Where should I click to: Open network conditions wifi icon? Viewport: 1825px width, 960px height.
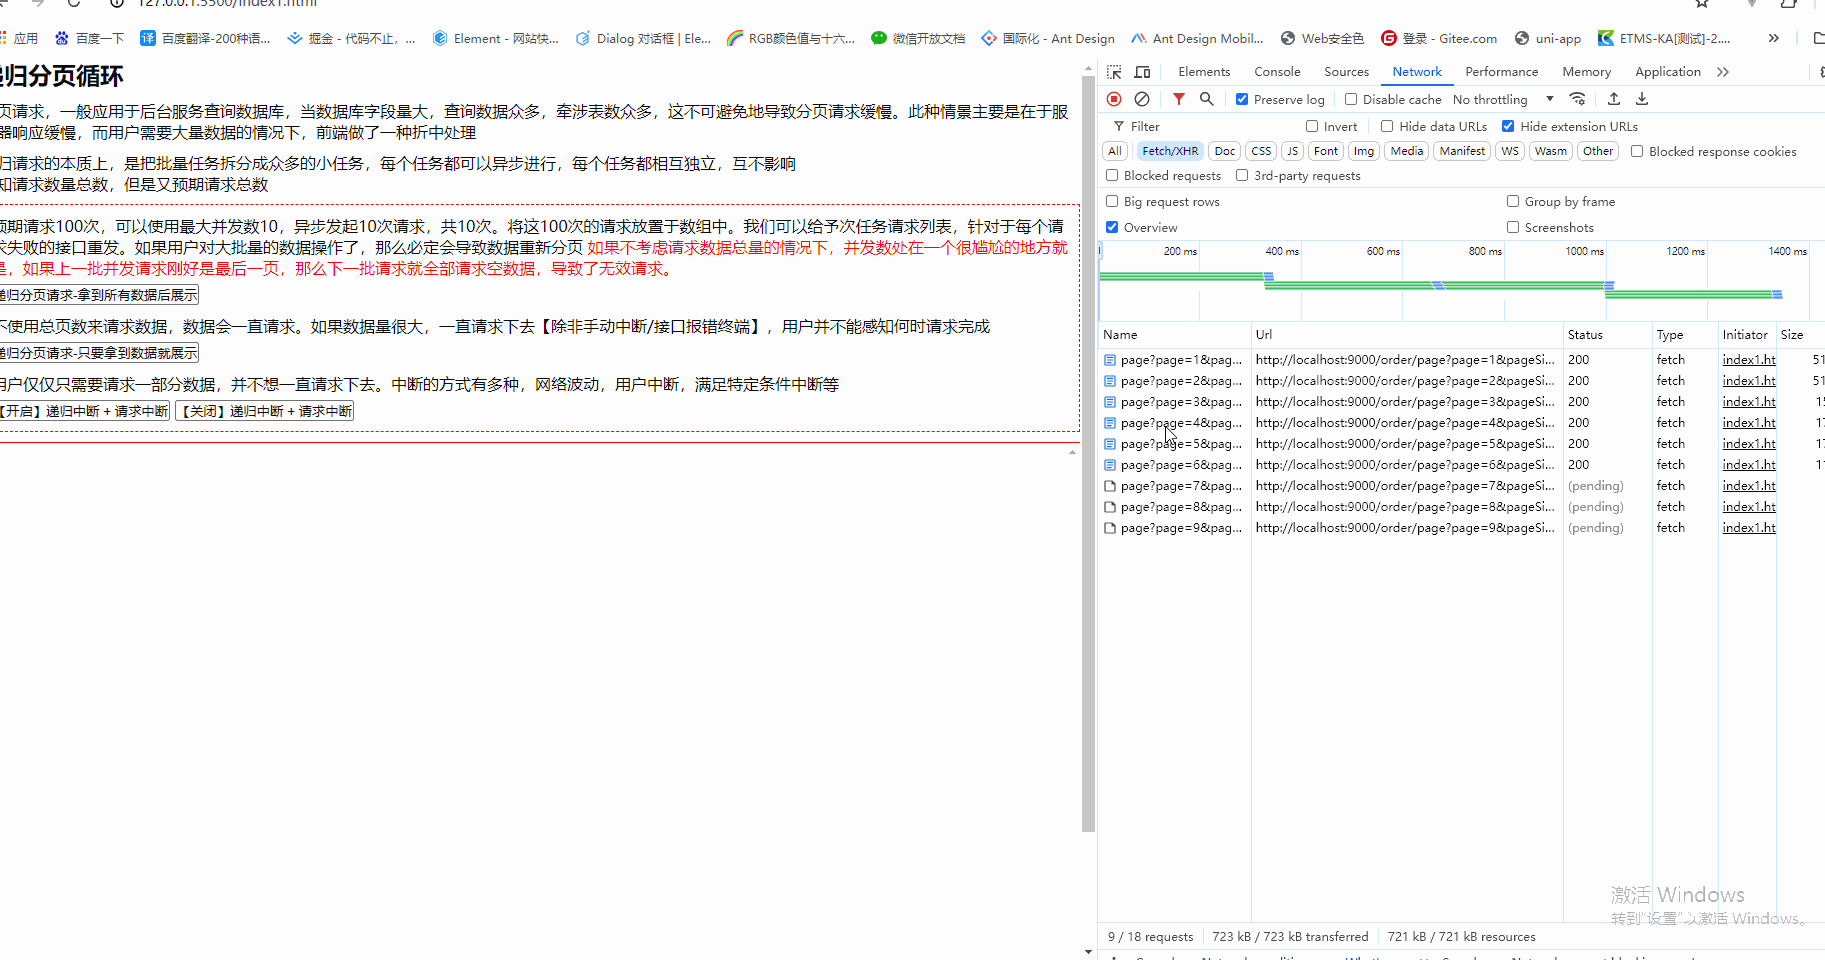(x=1577, y=99)
